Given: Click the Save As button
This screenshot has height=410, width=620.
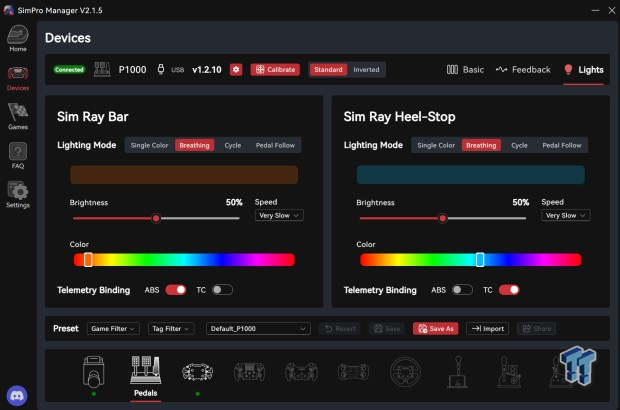Looking at the screenshot, I should (437, 328).
